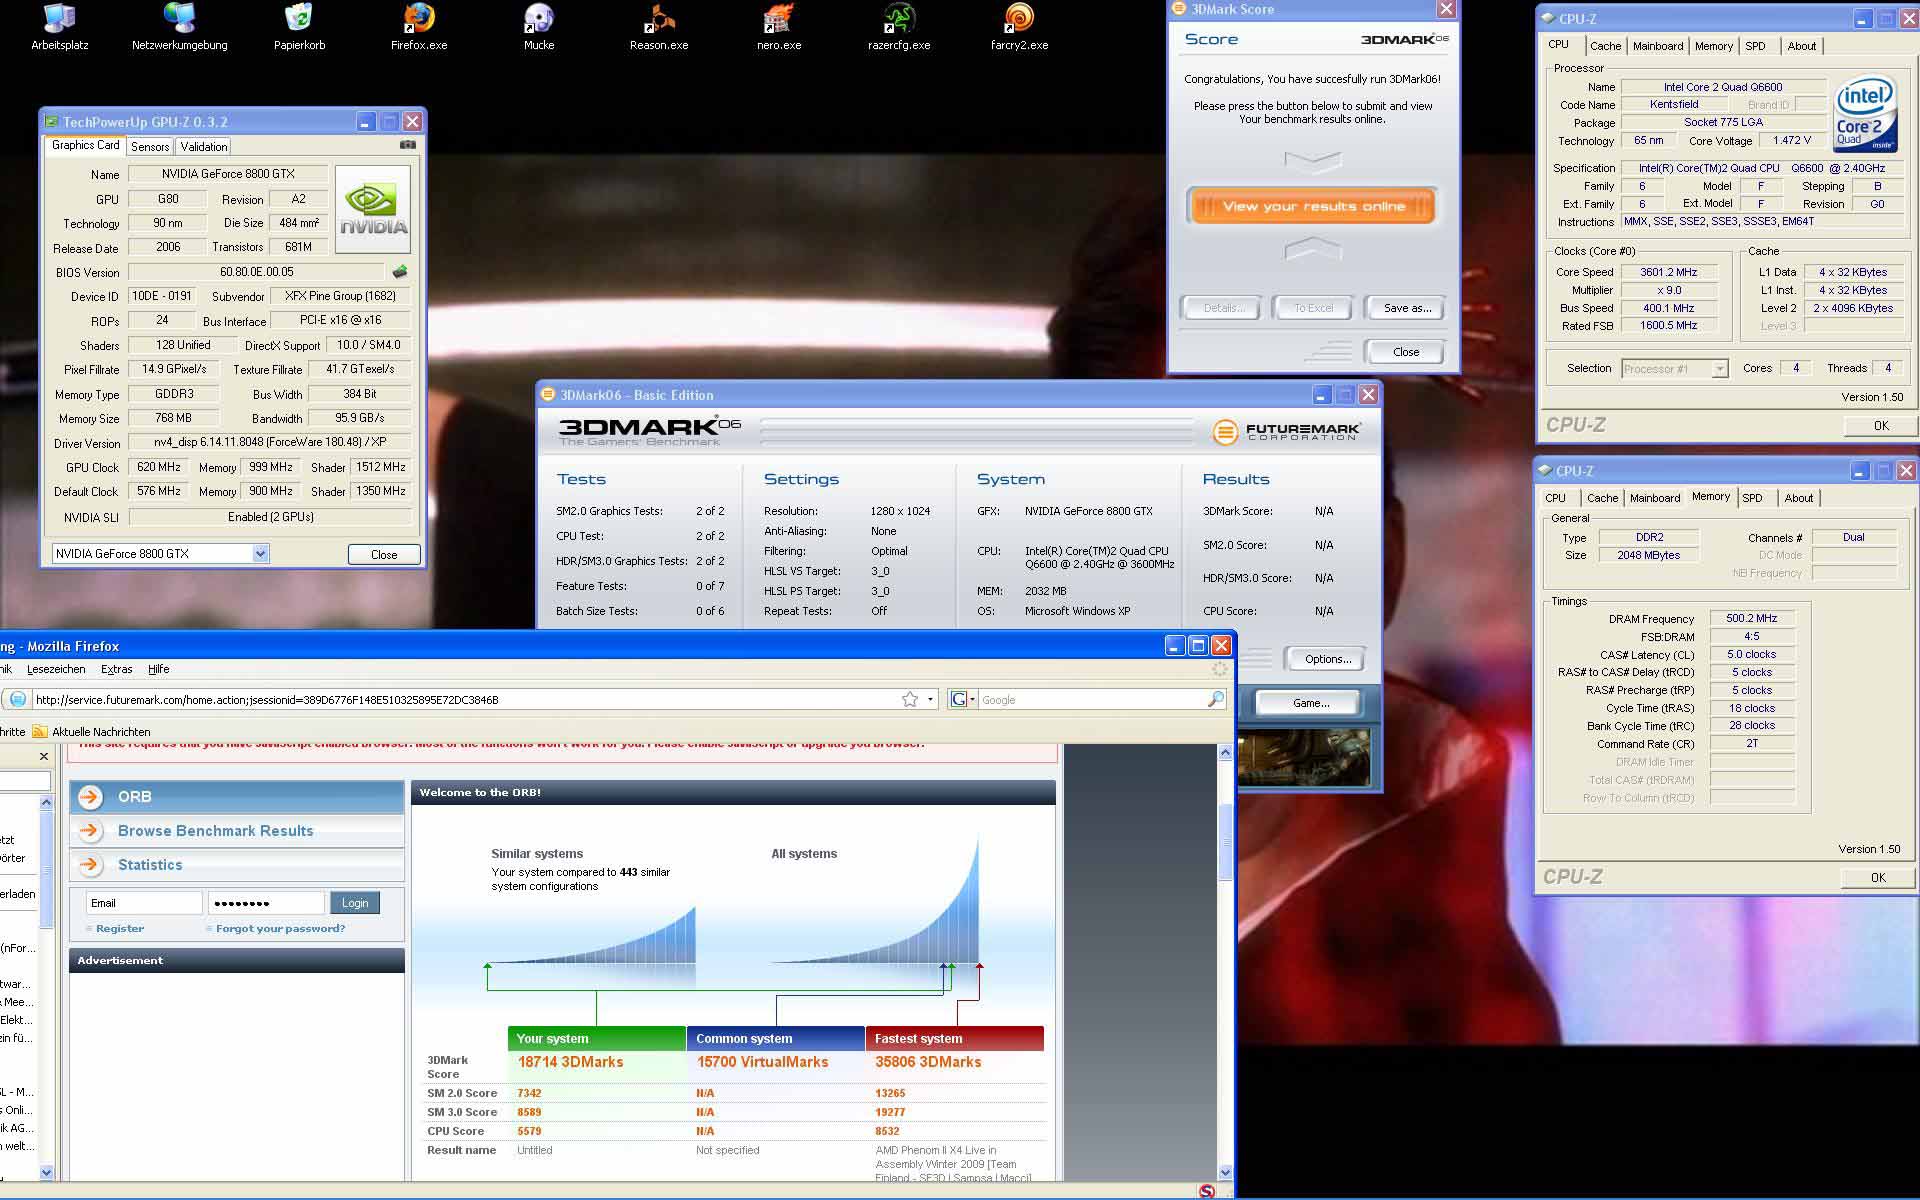This screenshot has width=1920, height=1200.
Task: Click the password input field
Action: coord(266,903)
